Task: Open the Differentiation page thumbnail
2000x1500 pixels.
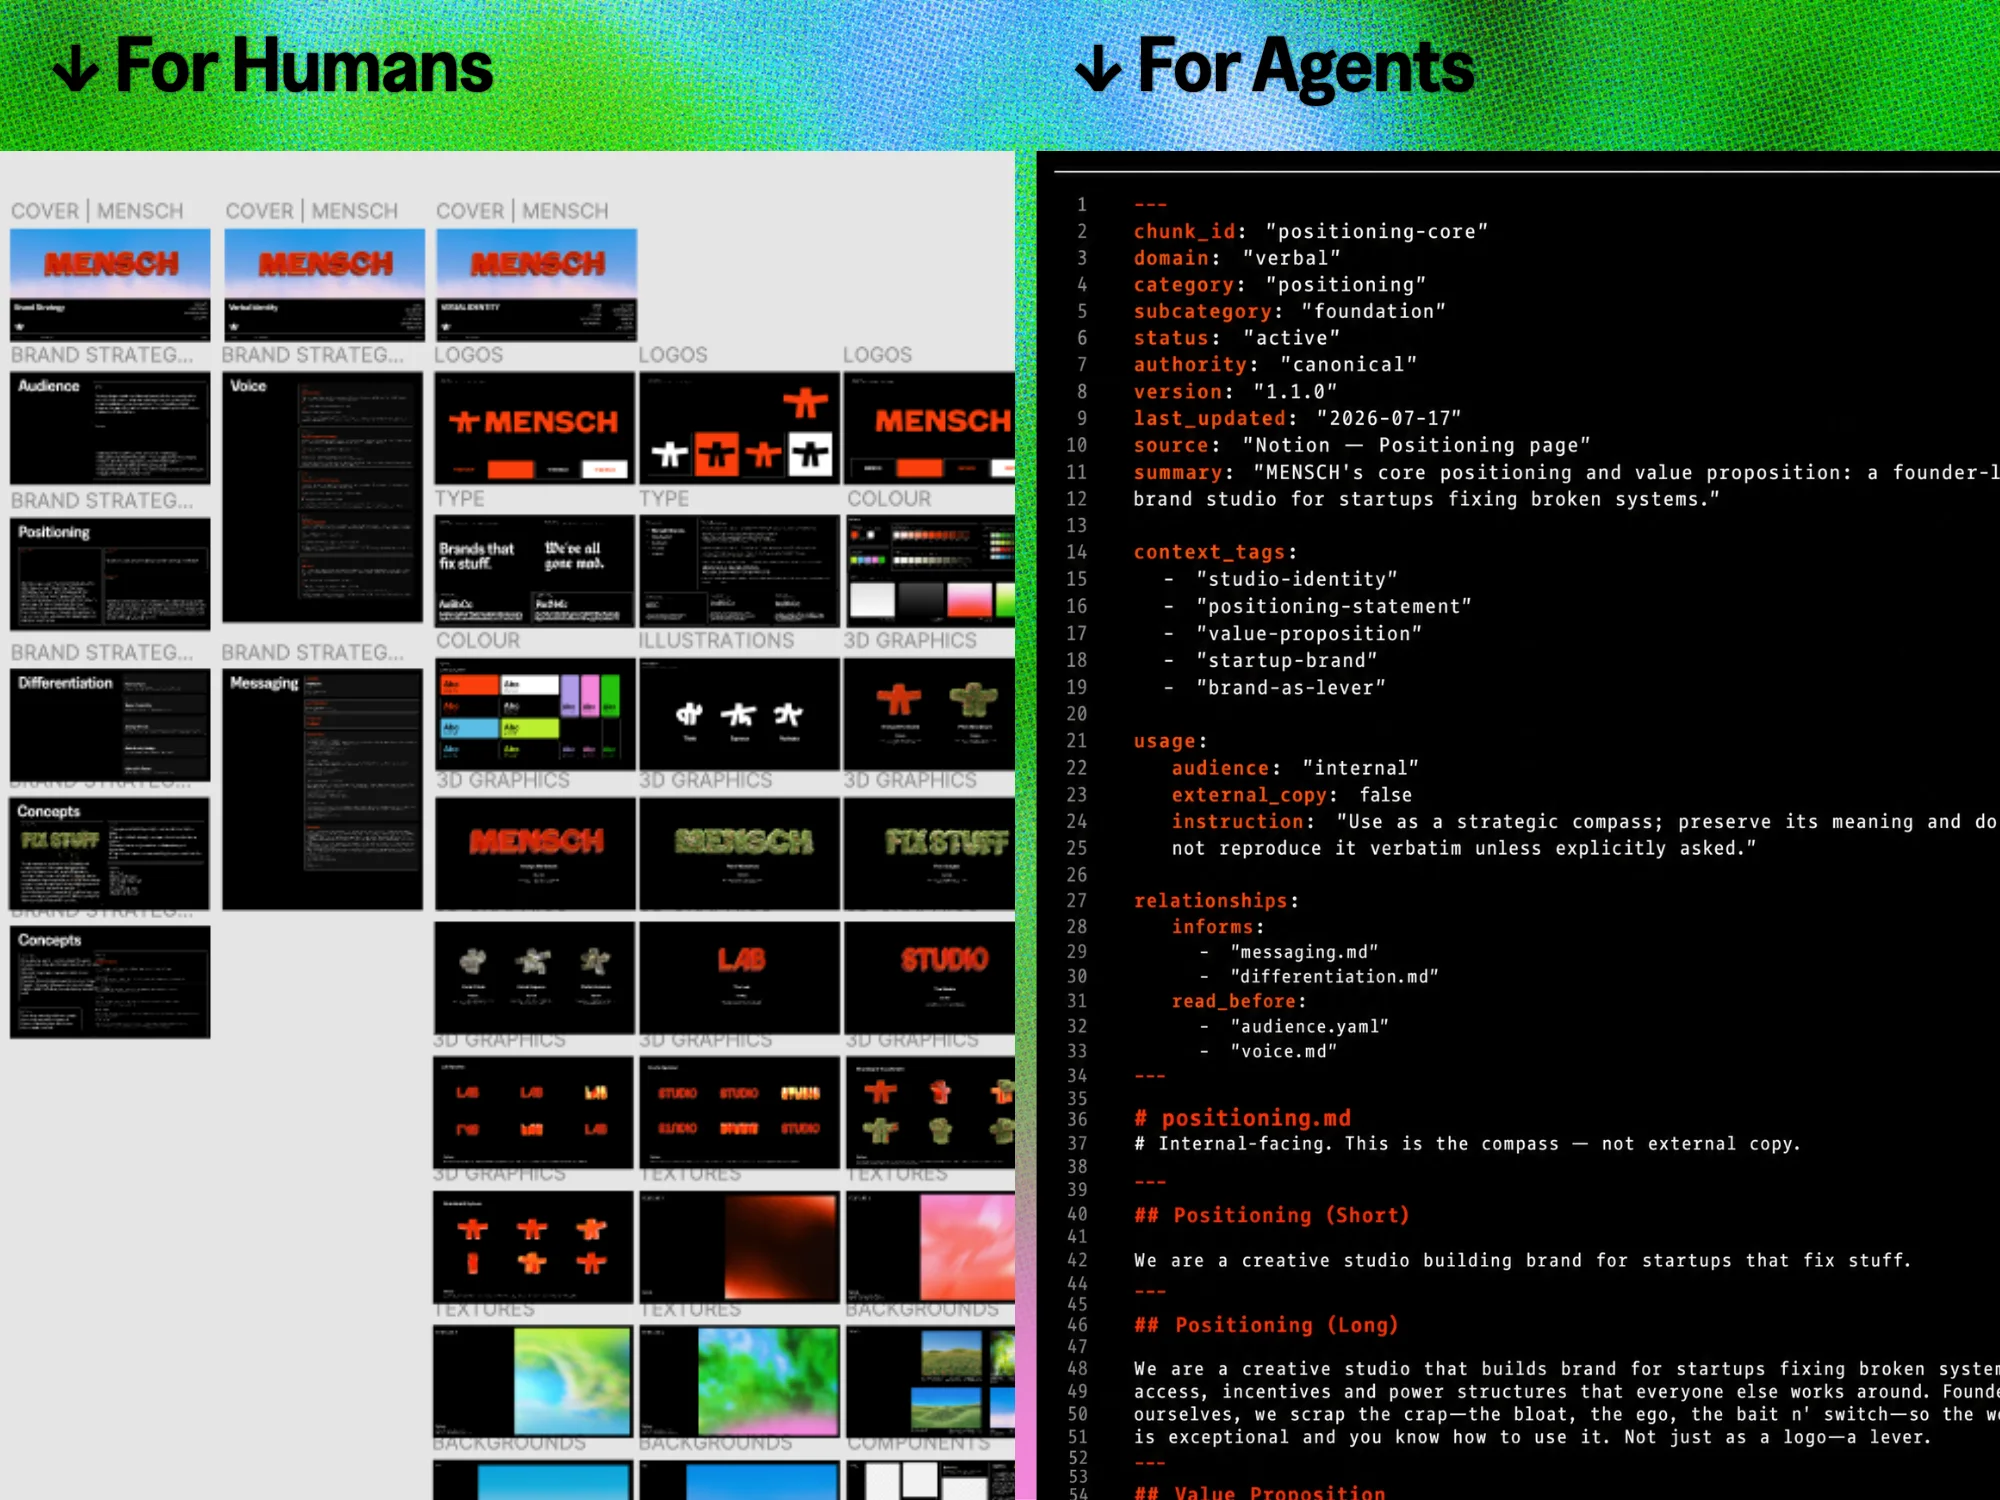Action: point(110,725)
